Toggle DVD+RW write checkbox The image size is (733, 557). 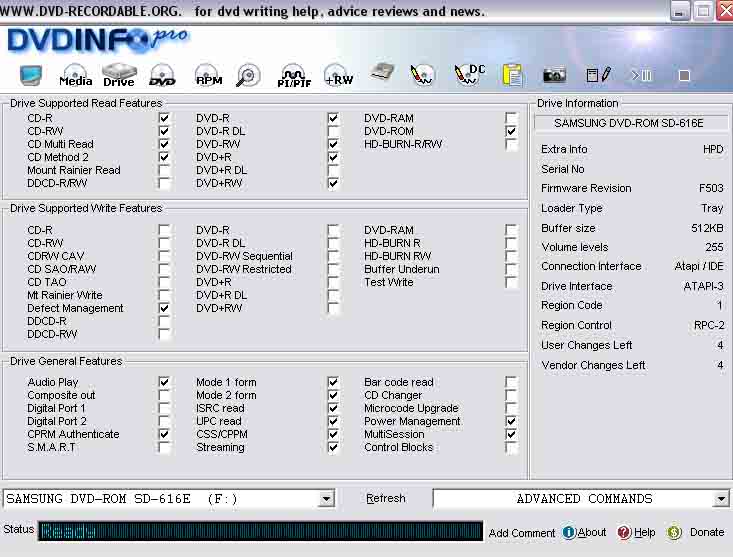333,308
